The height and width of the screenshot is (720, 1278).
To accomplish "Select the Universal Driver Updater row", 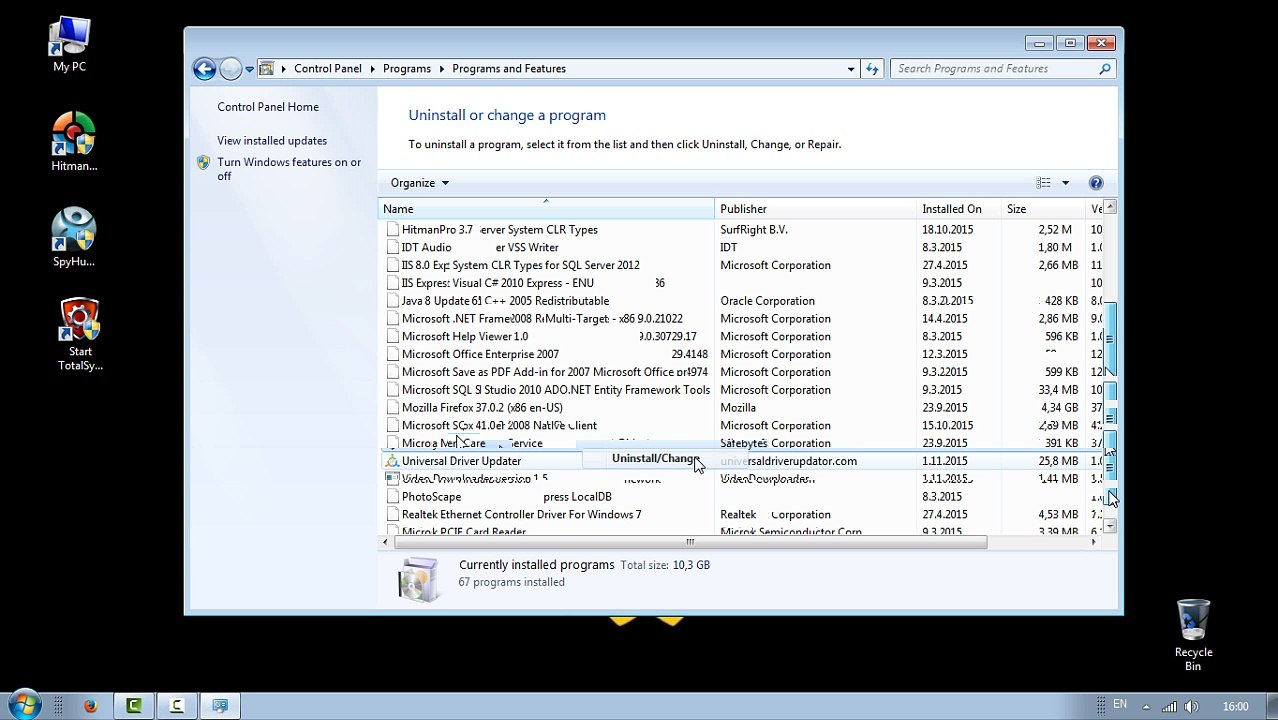I will tap(740, 461).
